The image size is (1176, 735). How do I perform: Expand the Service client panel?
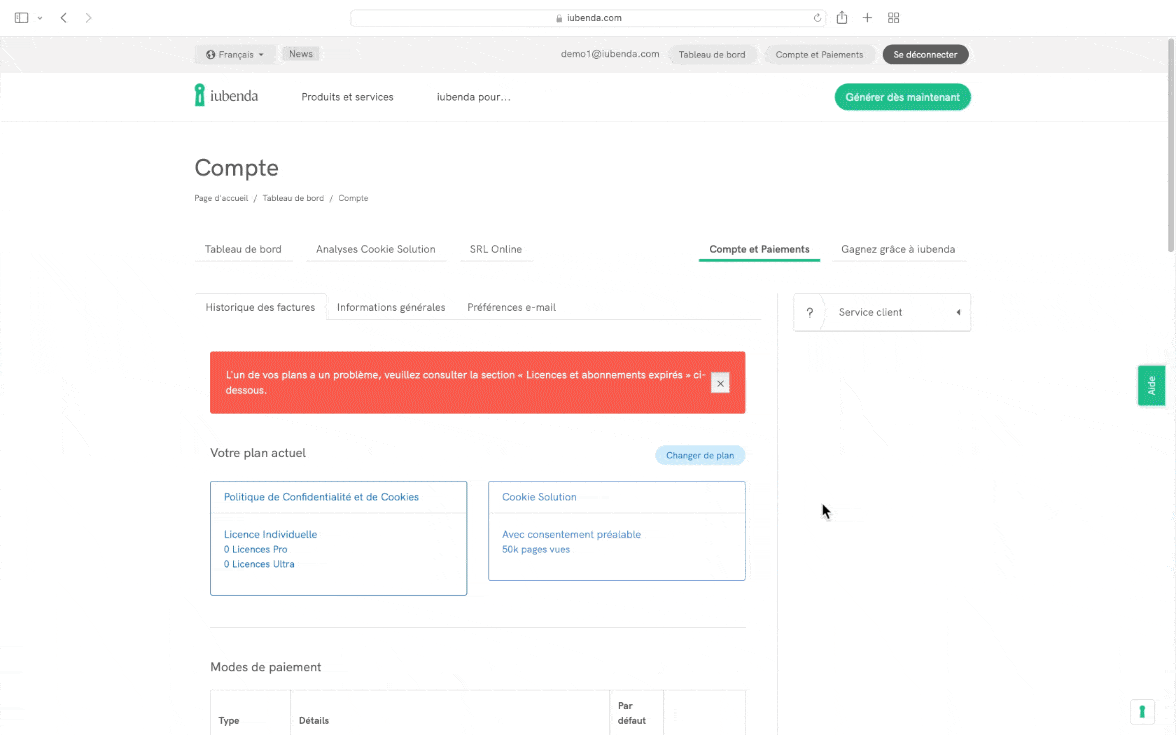pyautogui.click(x=957, y=312)
